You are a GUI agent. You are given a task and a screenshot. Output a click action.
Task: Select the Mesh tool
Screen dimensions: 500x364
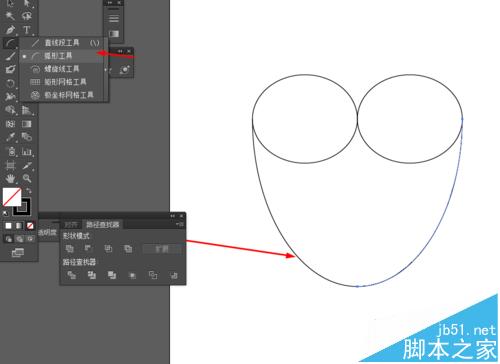tap(10, 124)
